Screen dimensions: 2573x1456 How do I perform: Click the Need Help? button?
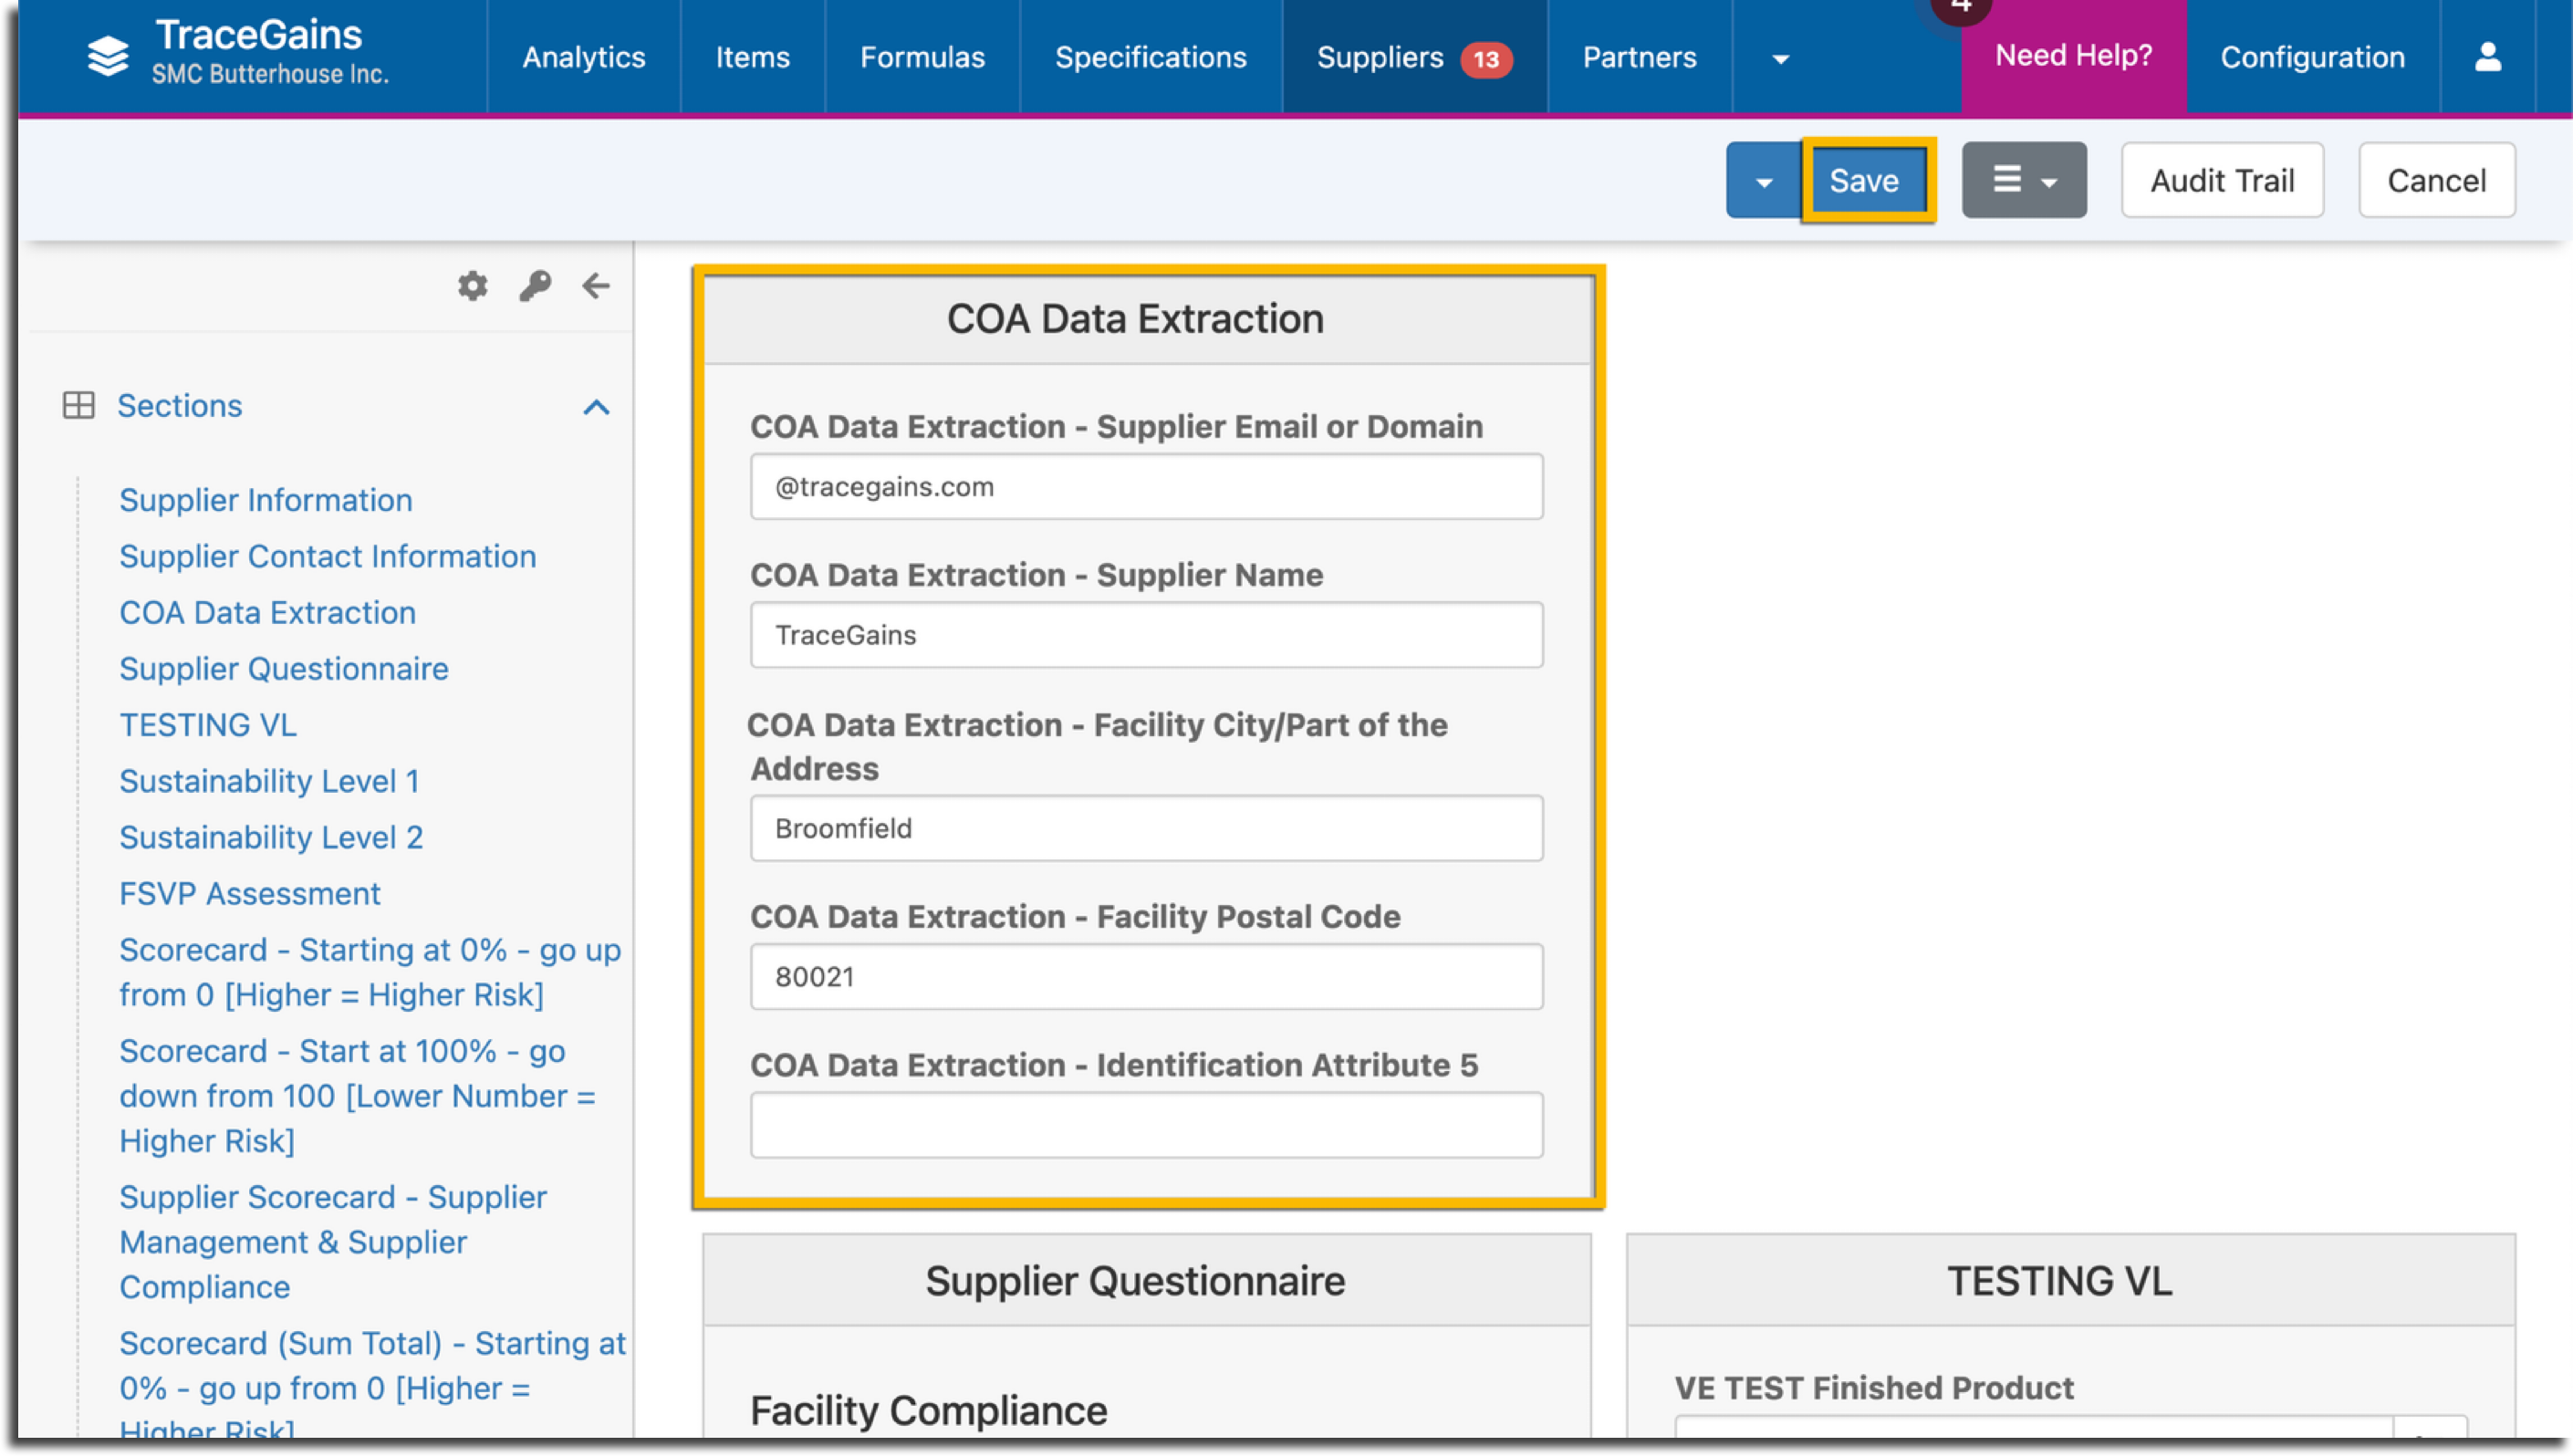pyautogui.click(x=2073, y=56)
